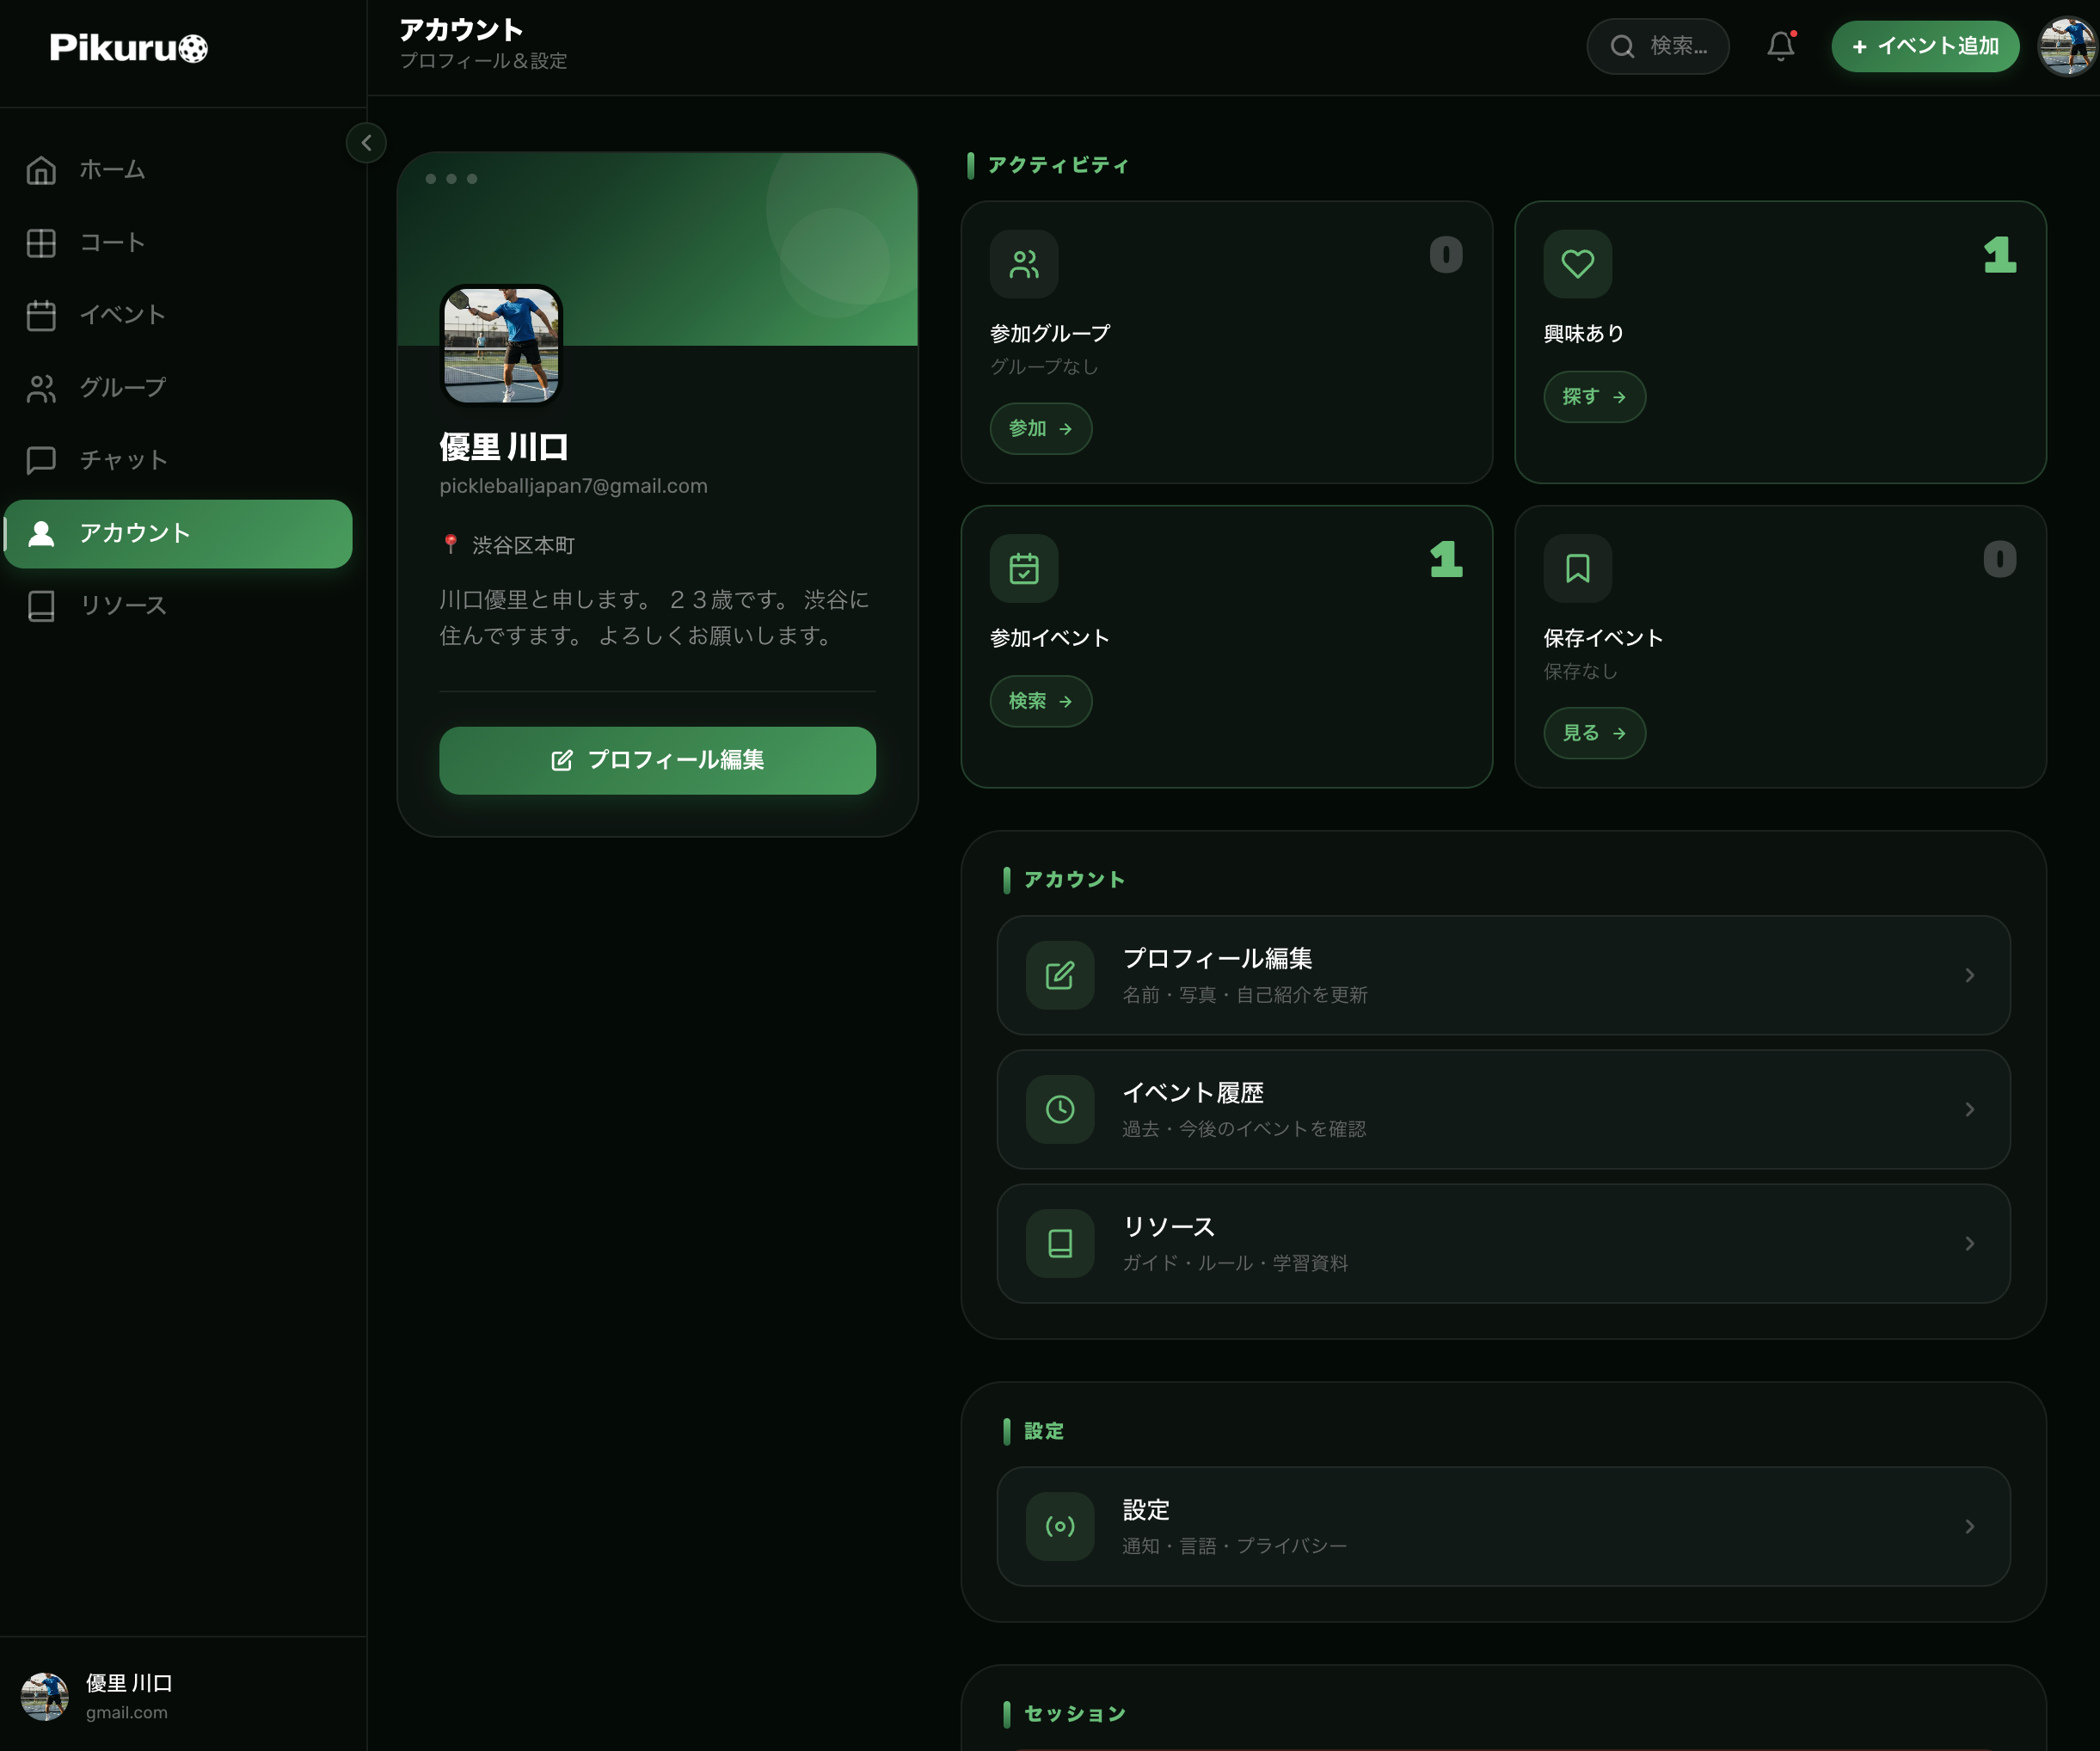Open リソース in the sidebar

point(178,605)
